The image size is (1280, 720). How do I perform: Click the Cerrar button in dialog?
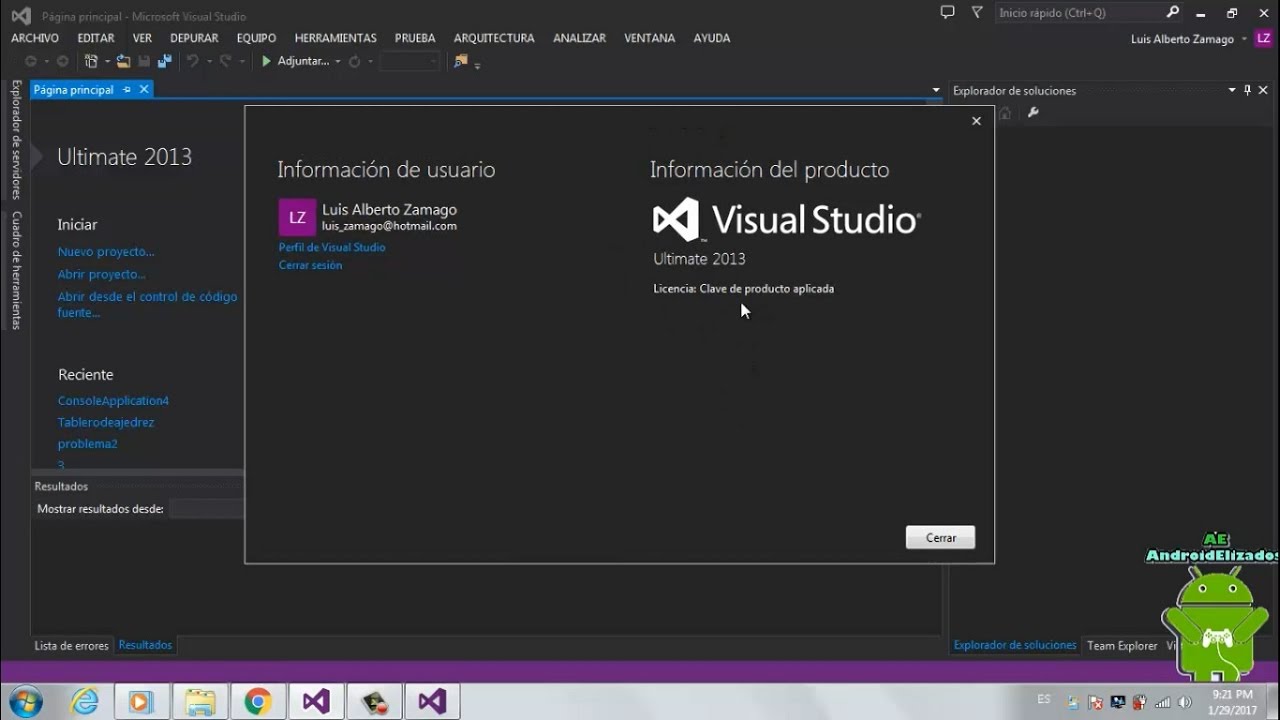coord(941,538)
